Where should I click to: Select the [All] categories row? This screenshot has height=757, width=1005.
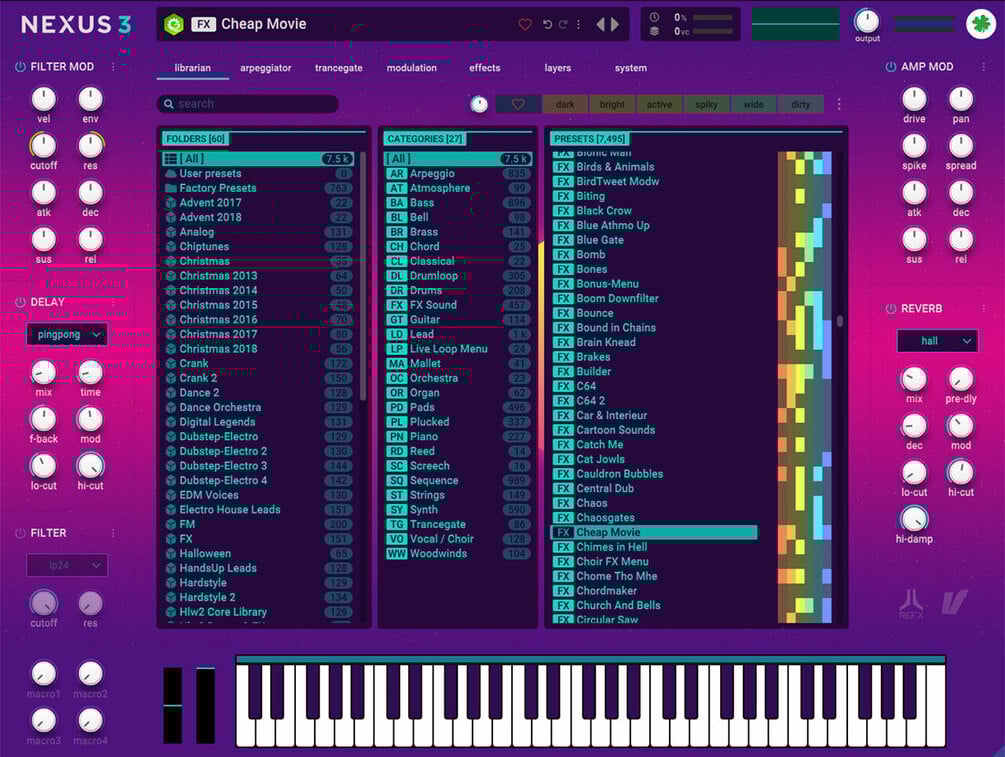(x=458, y=159)
